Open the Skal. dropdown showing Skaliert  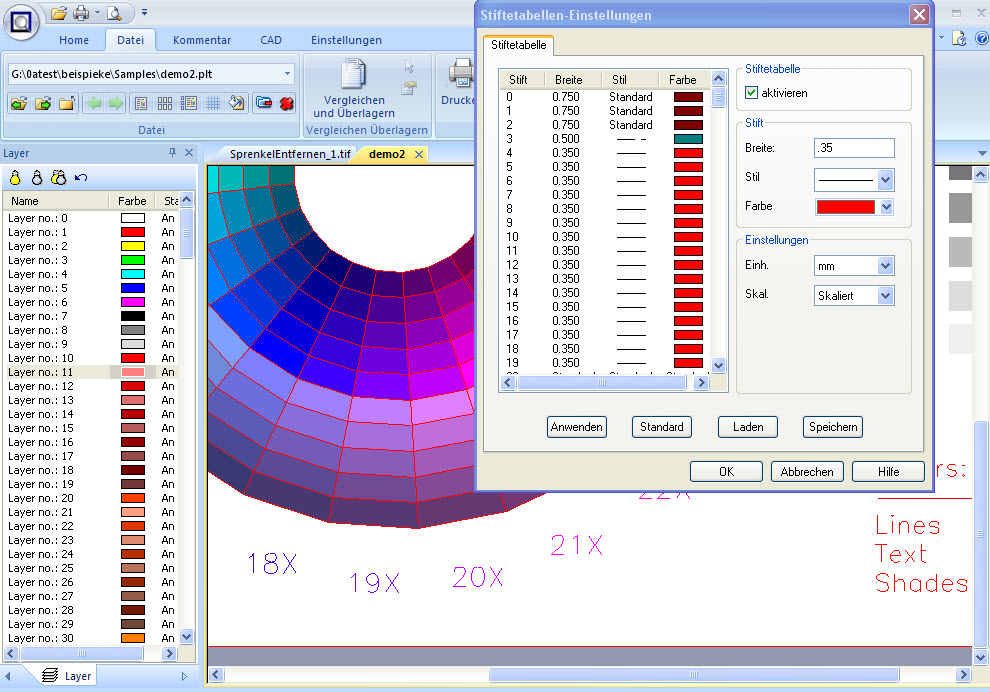click(x=884, y=296)
